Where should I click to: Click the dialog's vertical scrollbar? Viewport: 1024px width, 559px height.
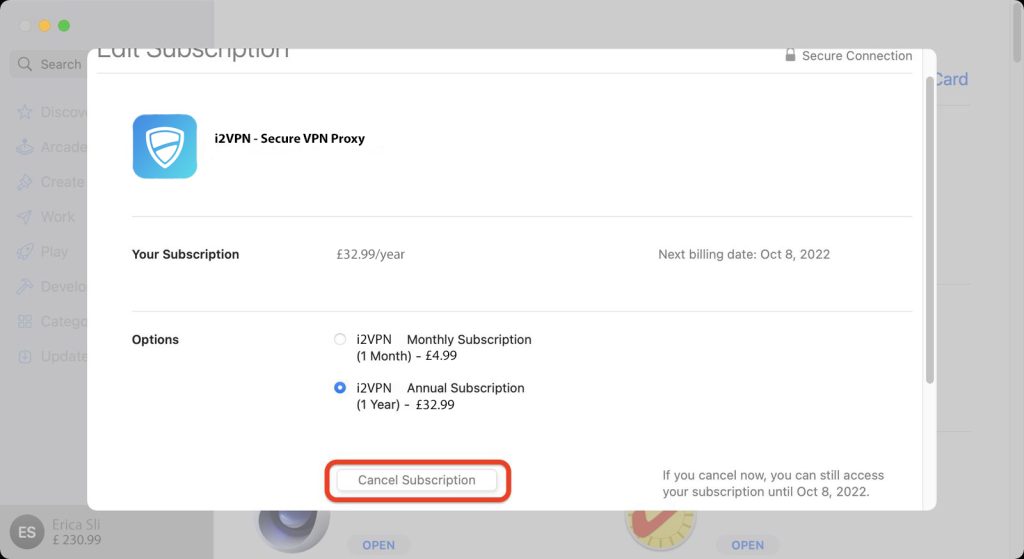[930, 230]
